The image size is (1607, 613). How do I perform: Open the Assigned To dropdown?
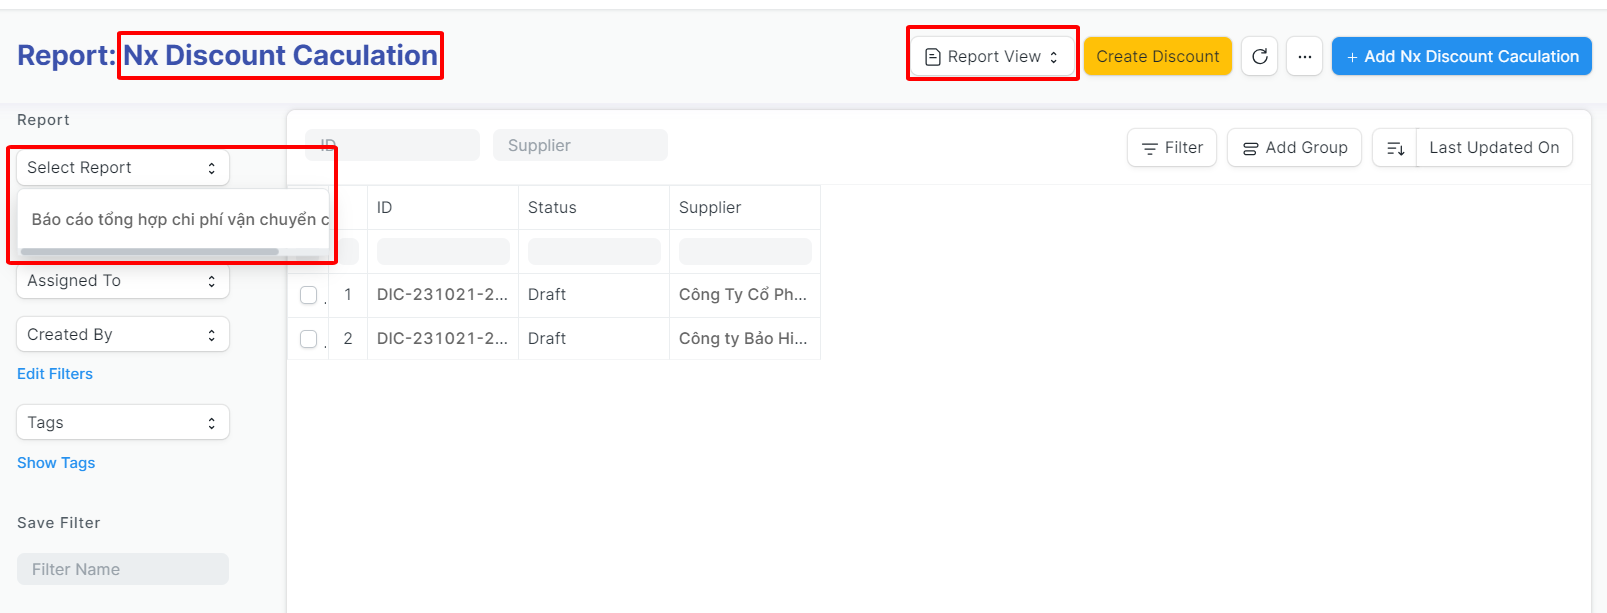click(123, 281)
